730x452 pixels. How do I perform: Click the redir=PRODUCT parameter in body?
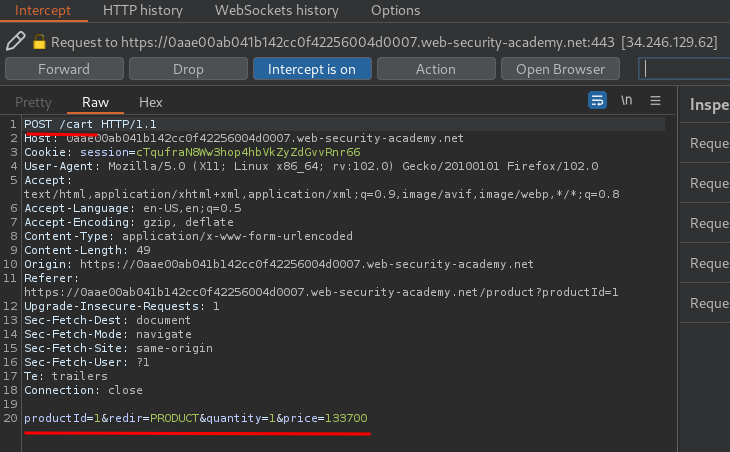click(x=154, y=418)
